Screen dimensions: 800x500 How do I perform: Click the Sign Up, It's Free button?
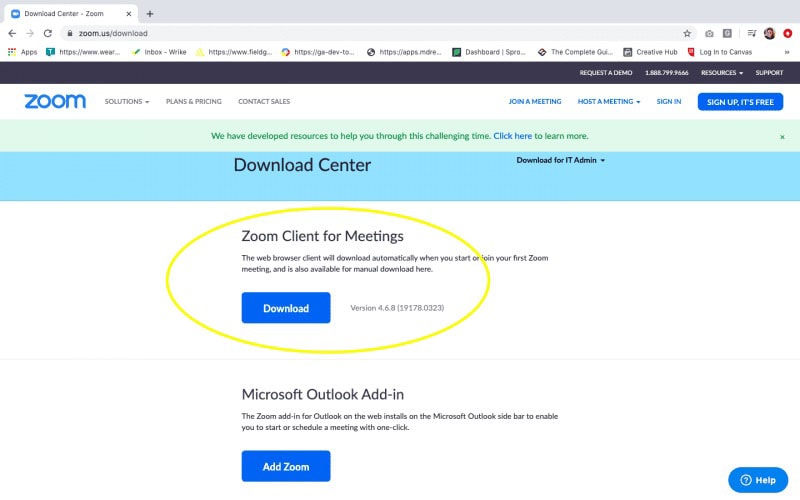pyautogui.click(x=740, y=102)
